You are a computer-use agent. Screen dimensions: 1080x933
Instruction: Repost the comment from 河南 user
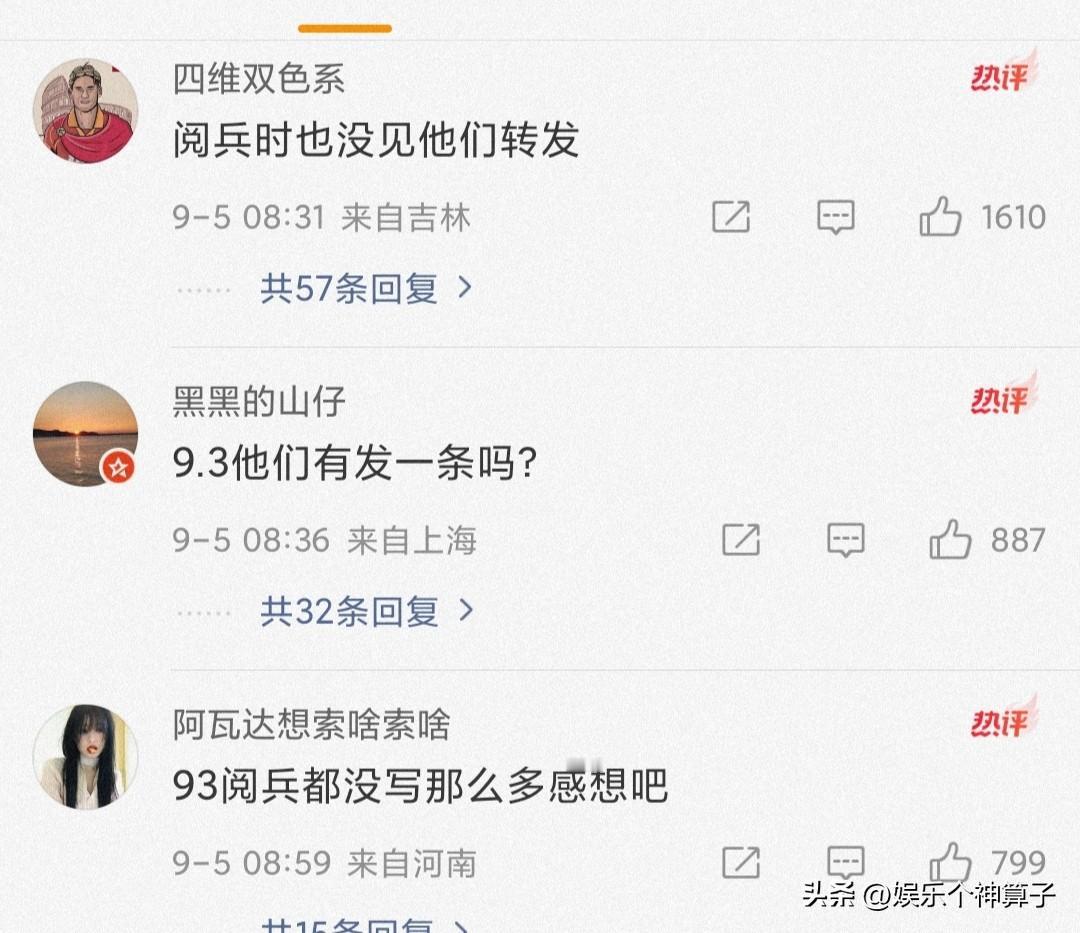741,862
